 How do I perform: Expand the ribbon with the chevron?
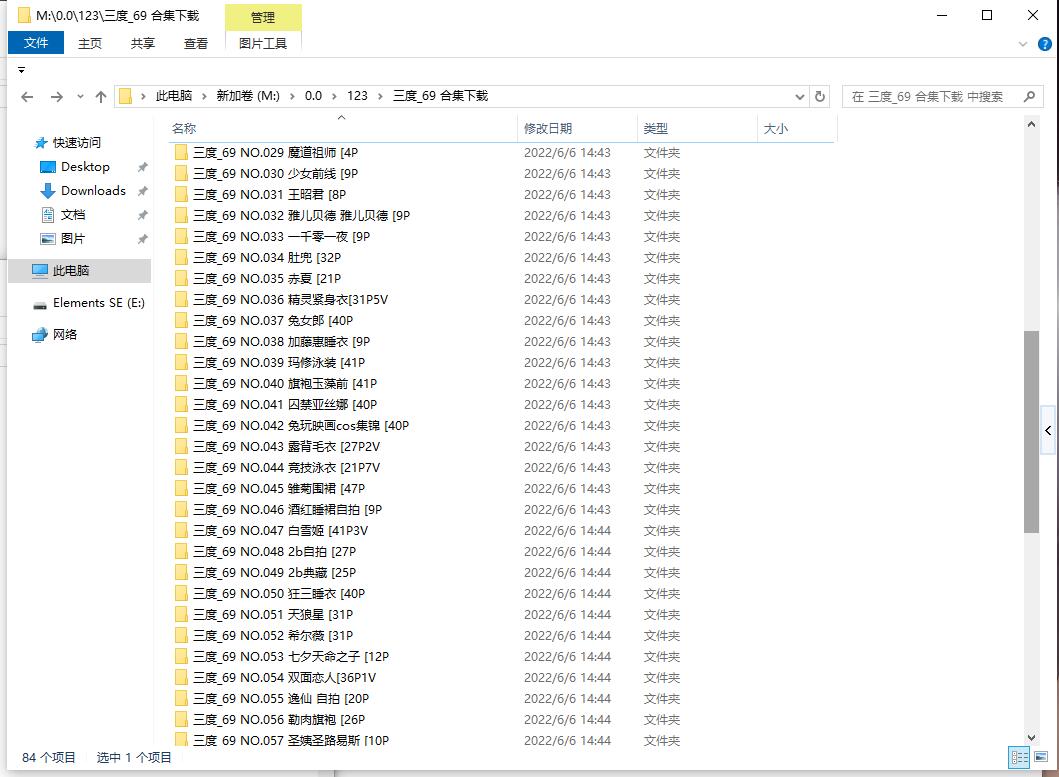(x=1023, y=44)
